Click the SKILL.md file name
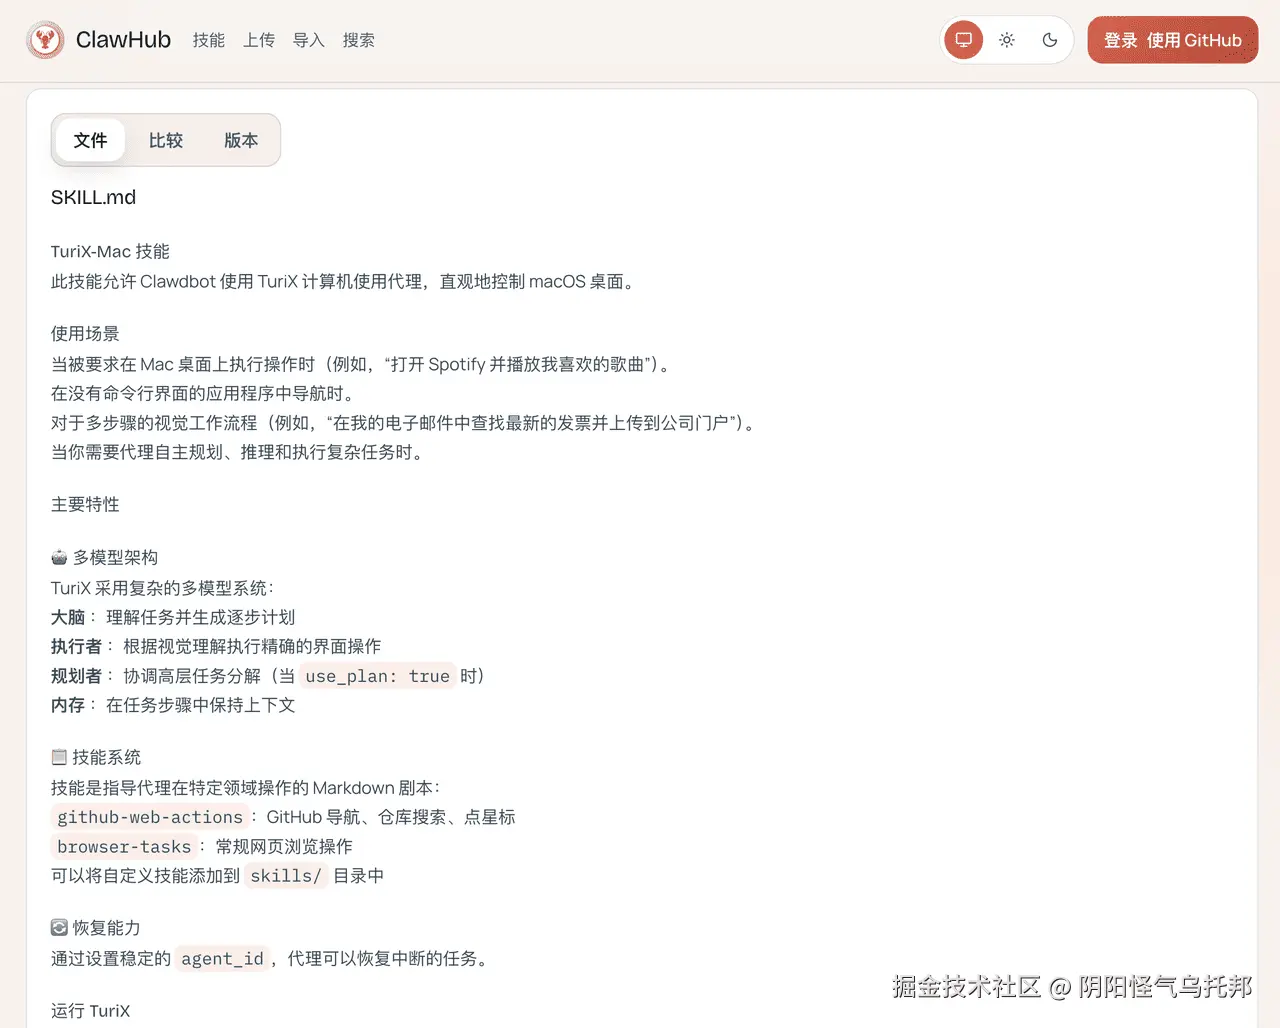This screenshot has height=1028, width=1280. [93, 198]
